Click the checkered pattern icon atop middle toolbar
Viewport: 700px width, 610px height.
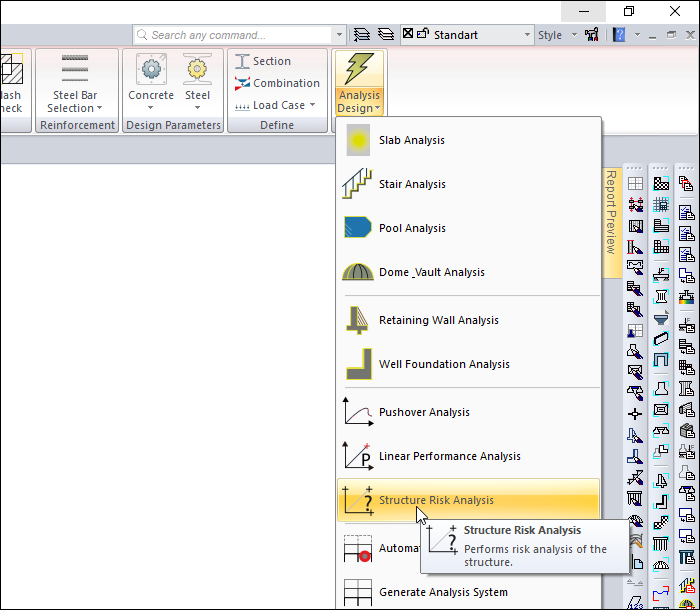click(x=661, y=184)
